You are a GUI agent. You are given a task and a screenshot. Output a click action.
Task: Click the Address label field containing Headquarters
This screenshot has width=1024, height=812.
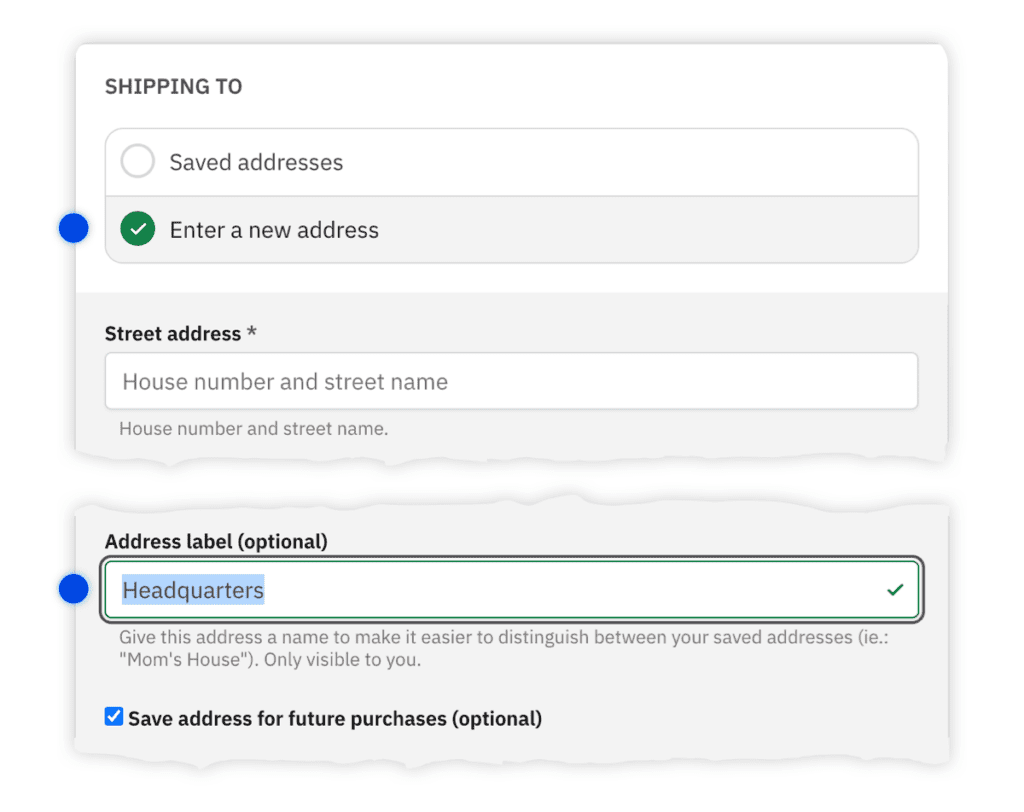[511, 590]
